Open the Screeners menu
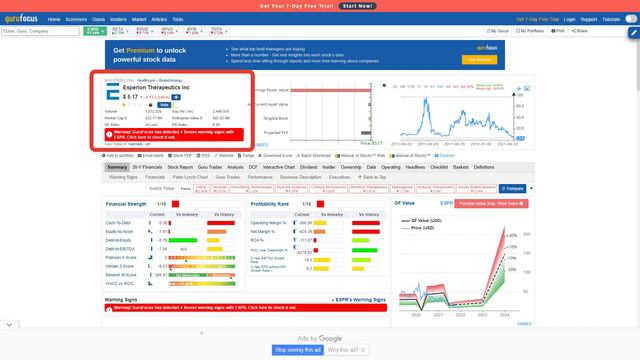 pyautogui.click(x=76, y=19)
